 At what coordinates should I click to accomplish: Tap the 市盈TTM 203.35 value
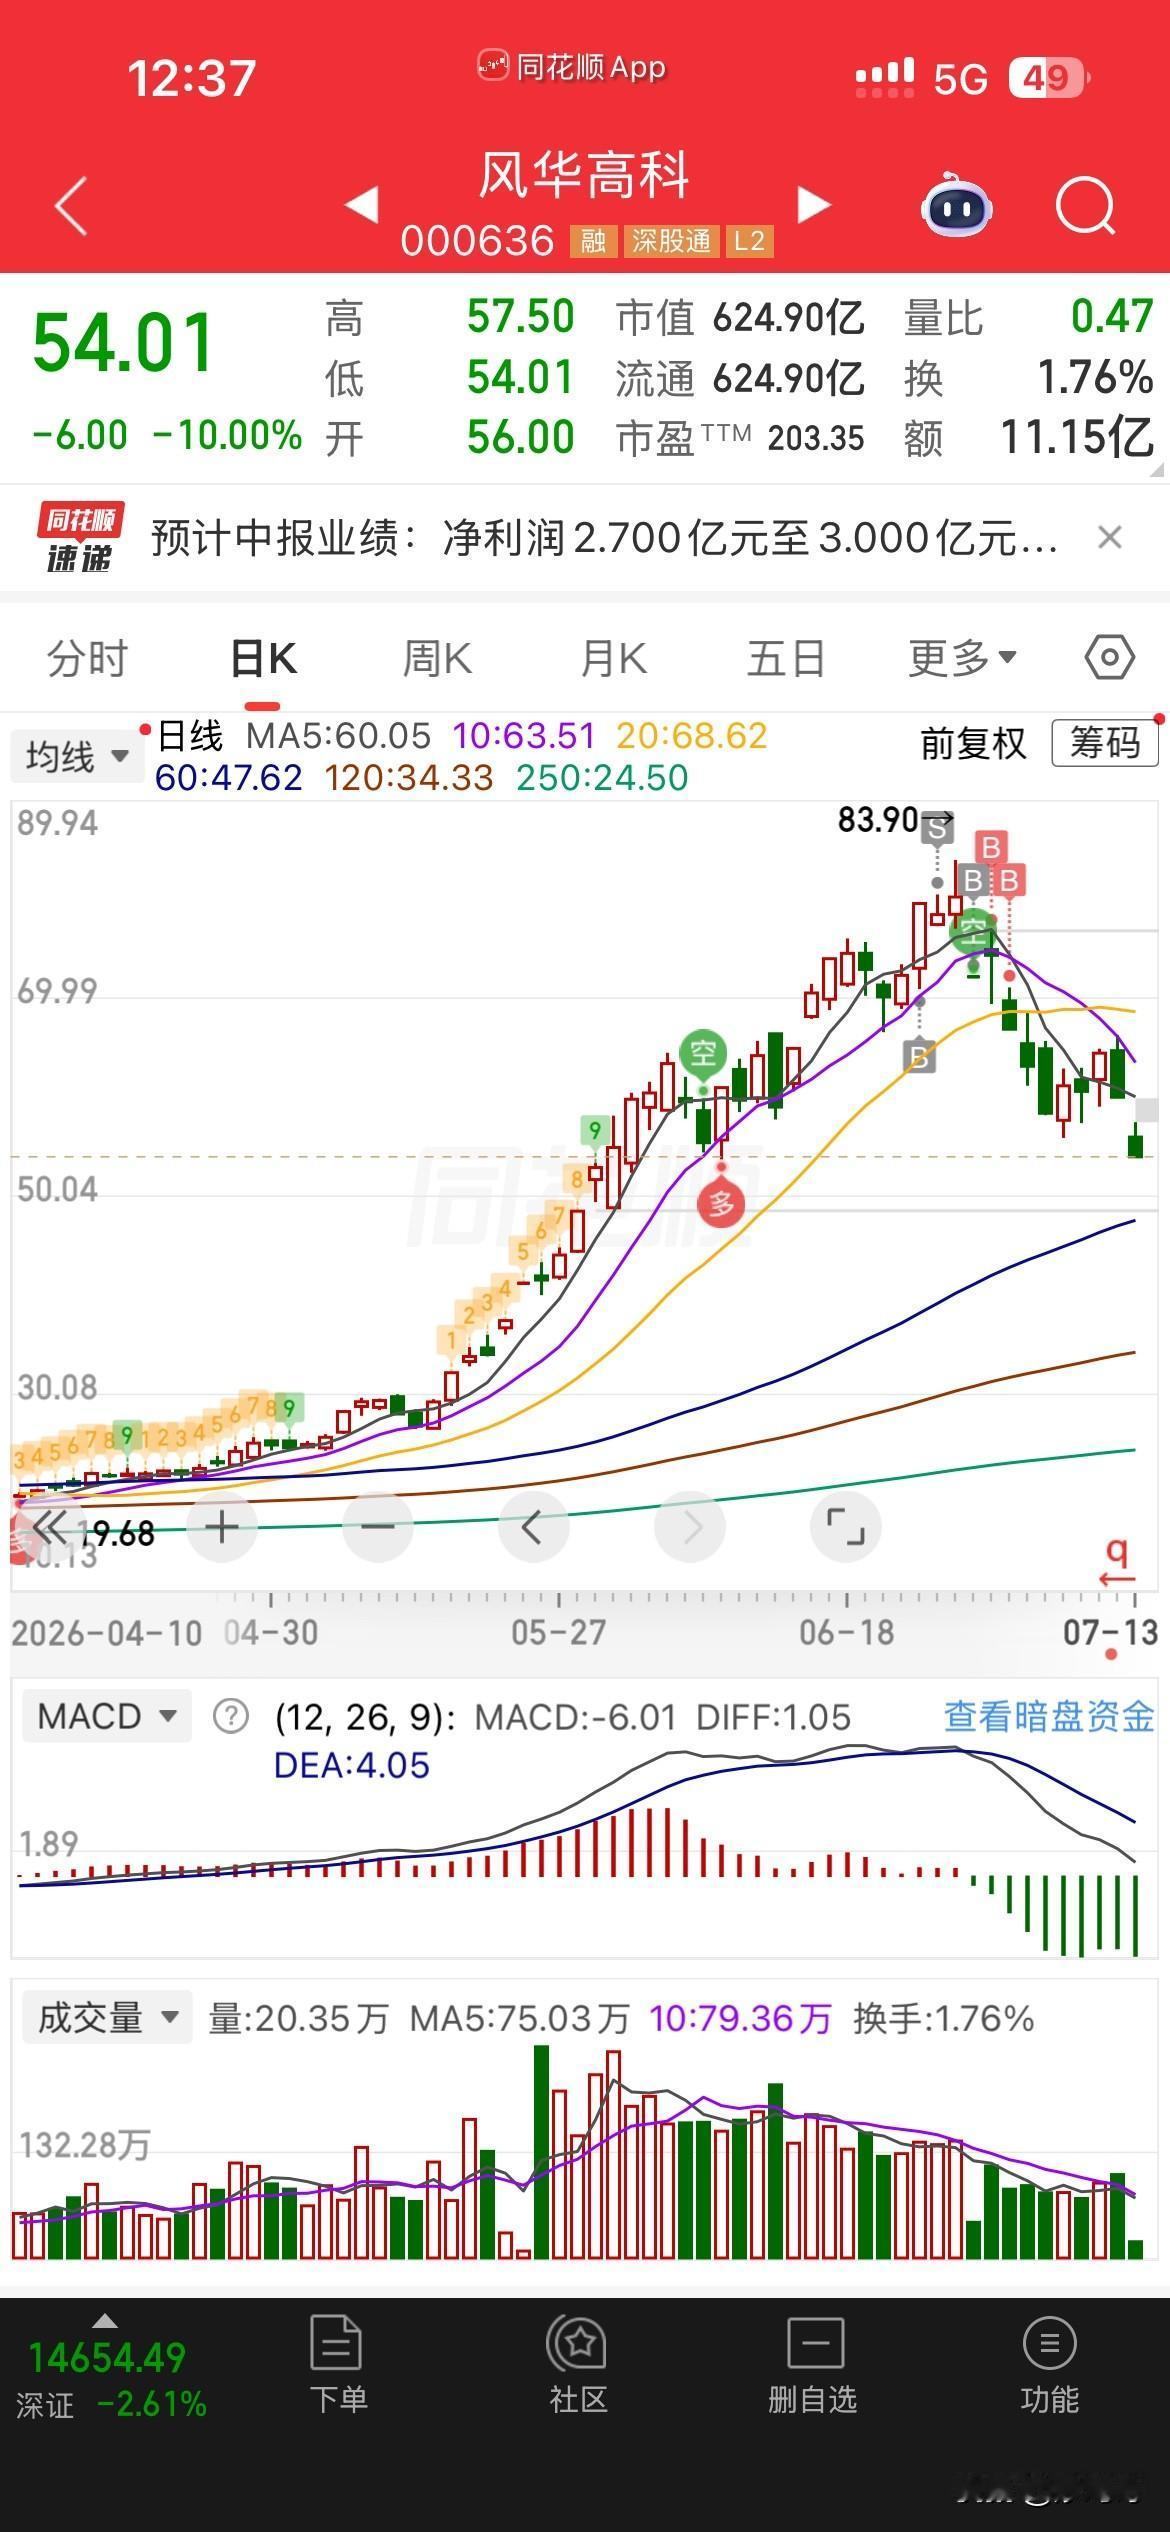[x=816, y=438]
